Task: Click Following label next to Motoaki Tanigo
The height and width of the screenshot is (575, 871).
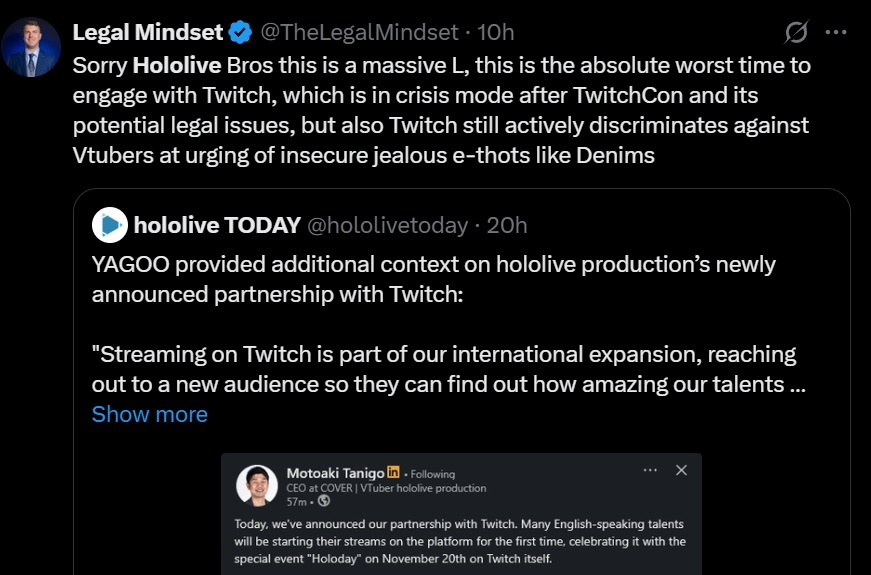Action: coord(431,474)
